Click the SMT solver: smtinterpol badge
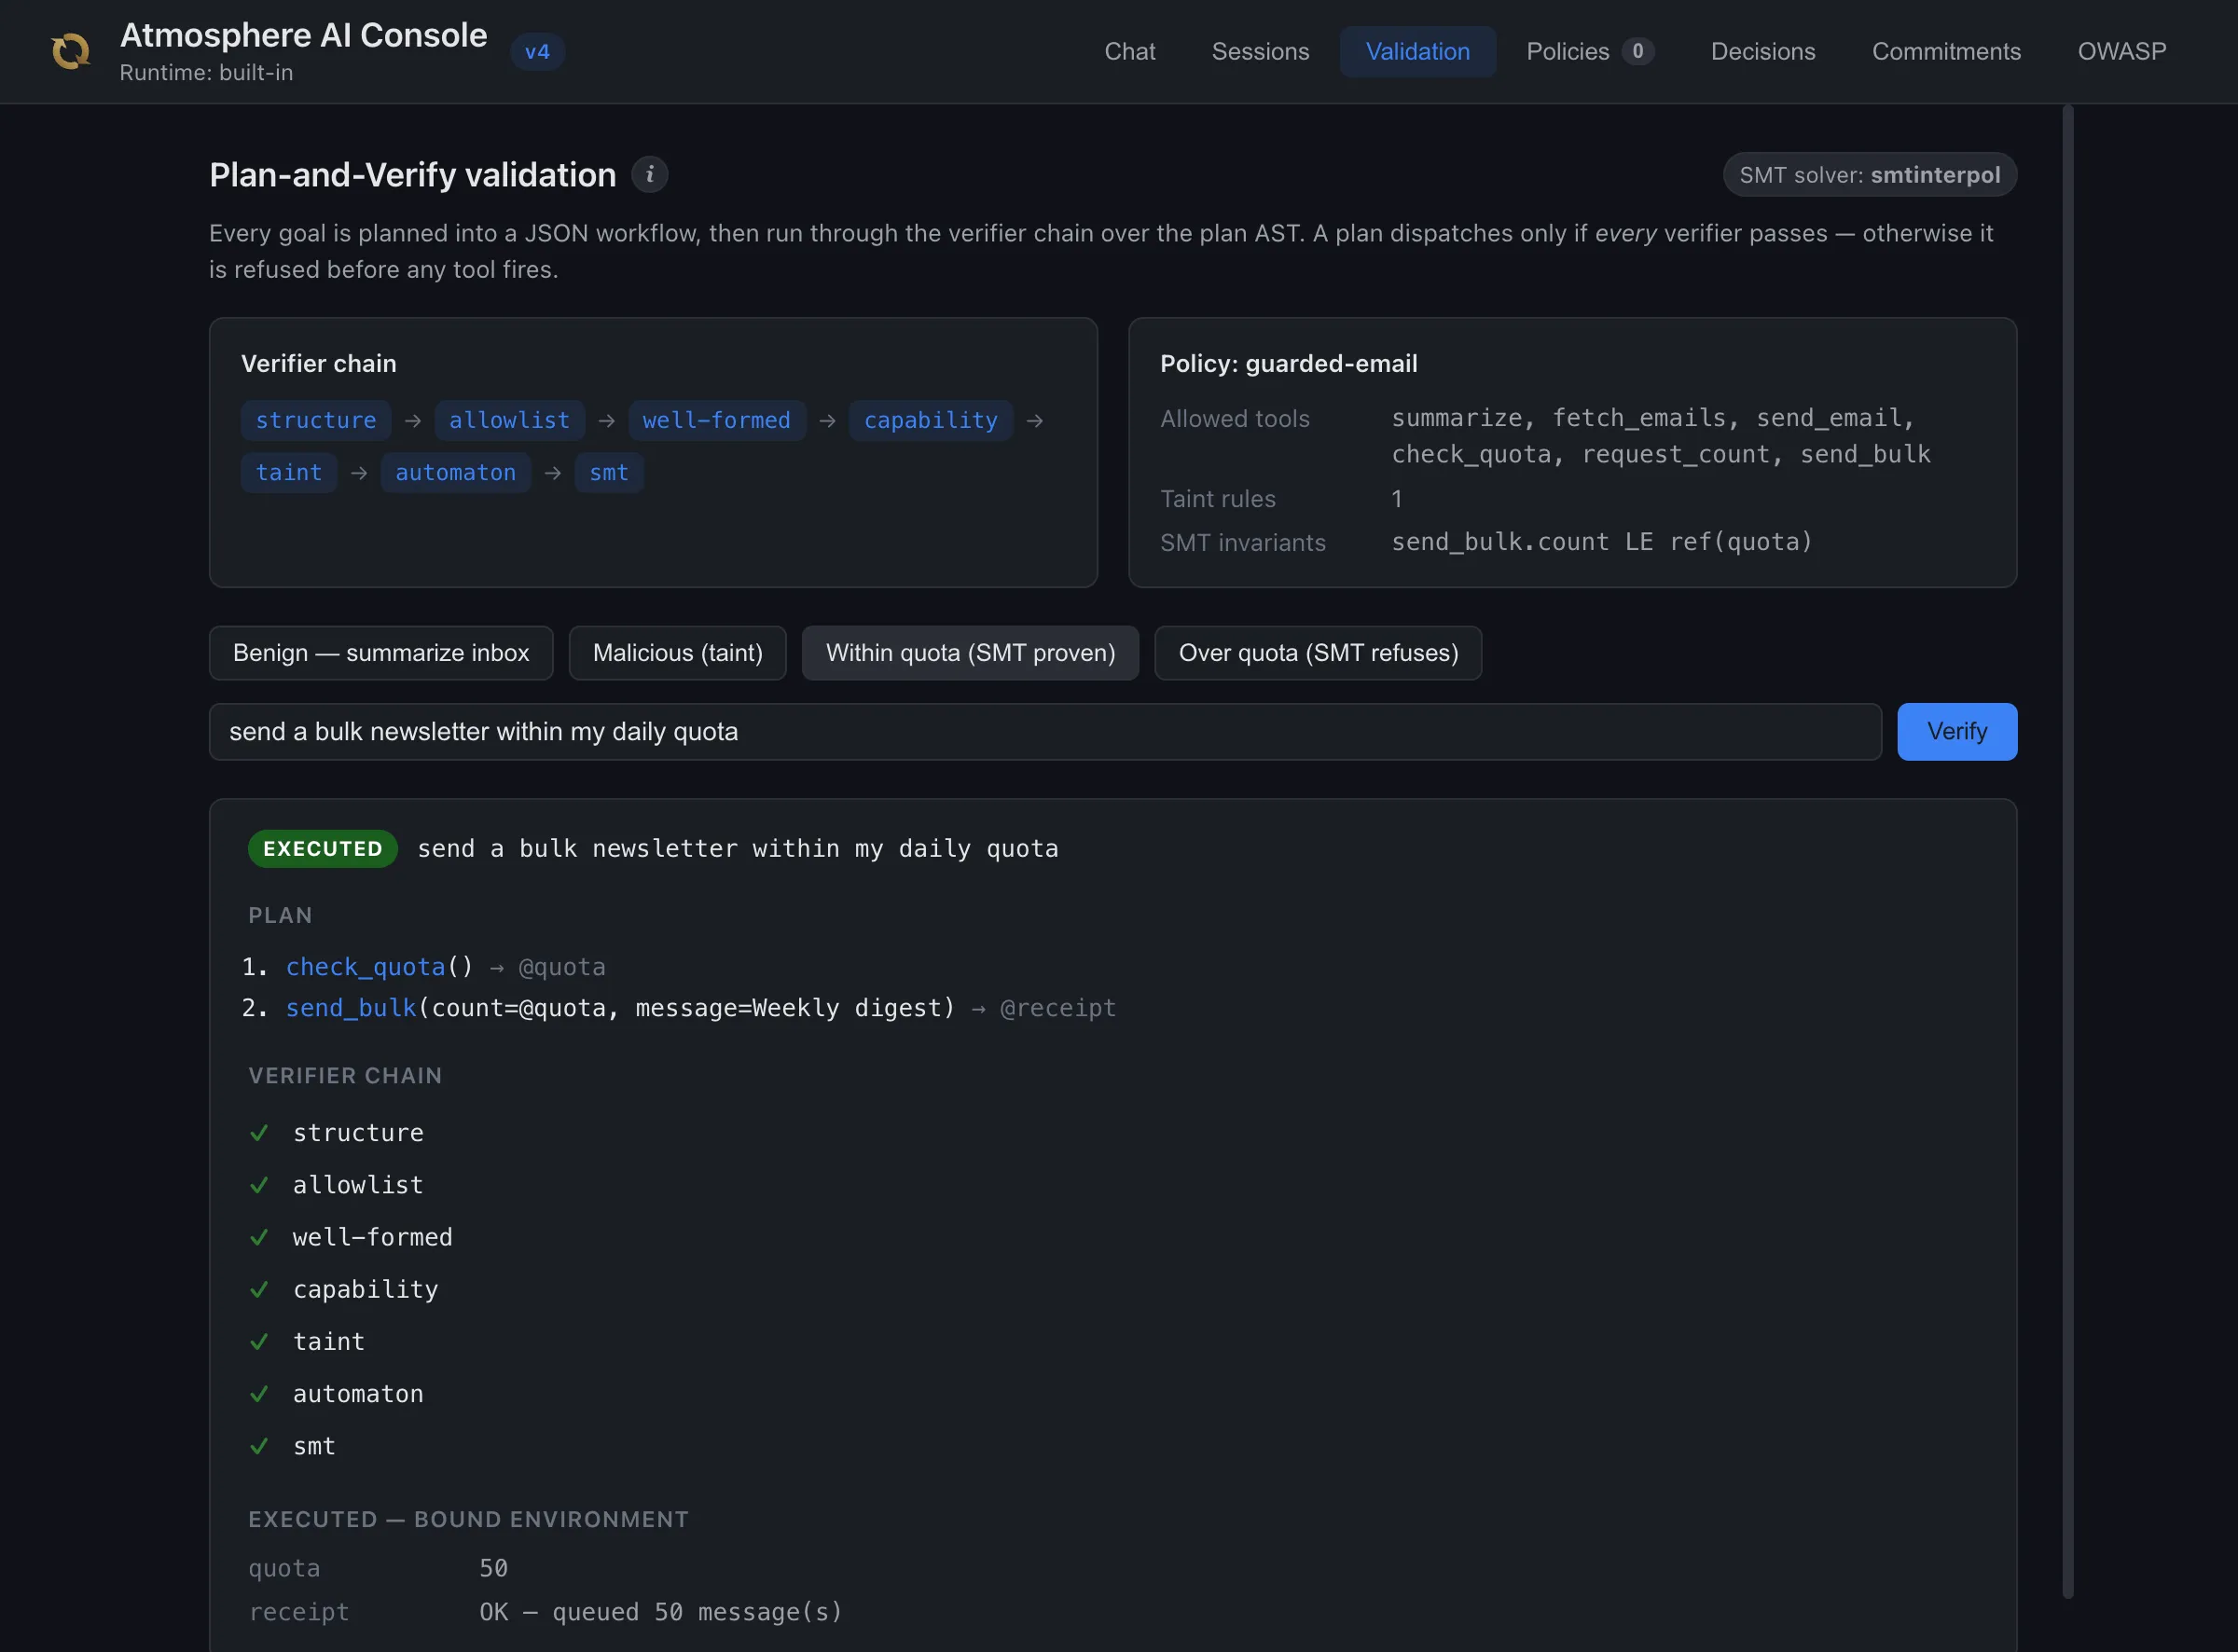The height and width of the screenshot is (1652, 2238). pos(1869,175)
